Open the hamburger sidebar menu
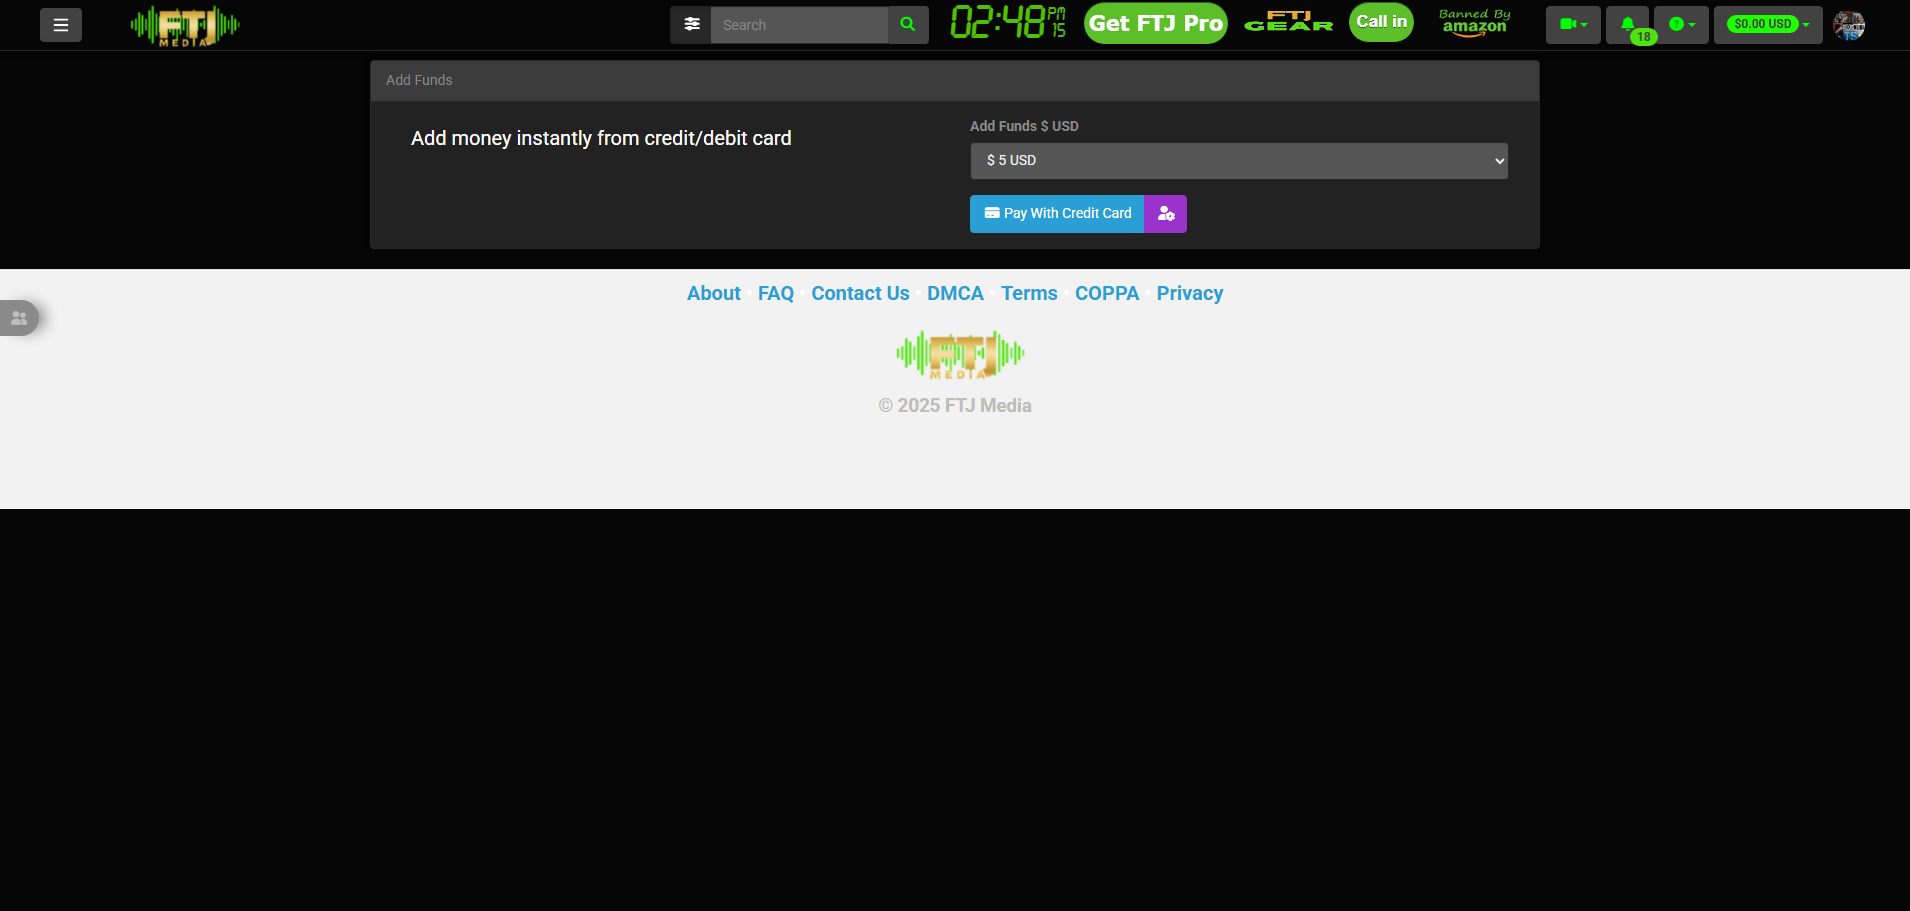The image size is (1910, 911). [x=61, y=25]
